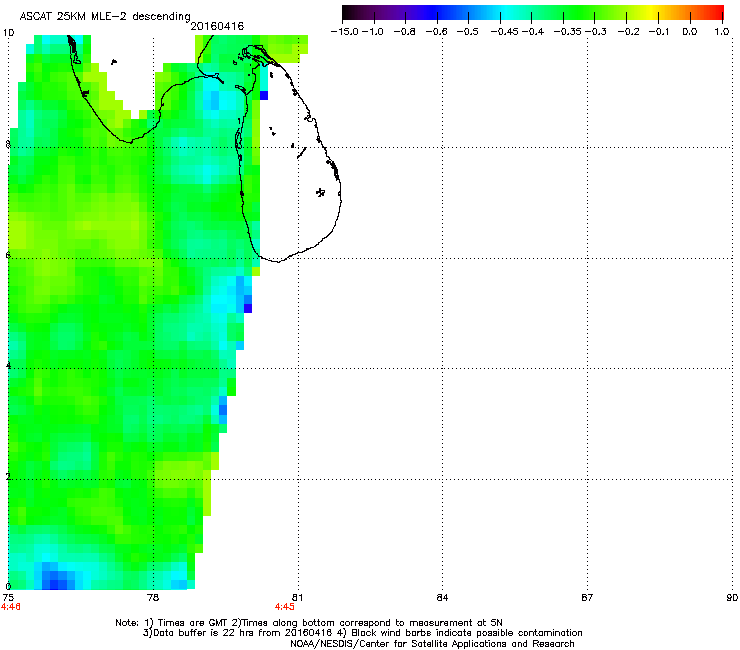Click the -0.5 label on the color scale

(468, 32)
